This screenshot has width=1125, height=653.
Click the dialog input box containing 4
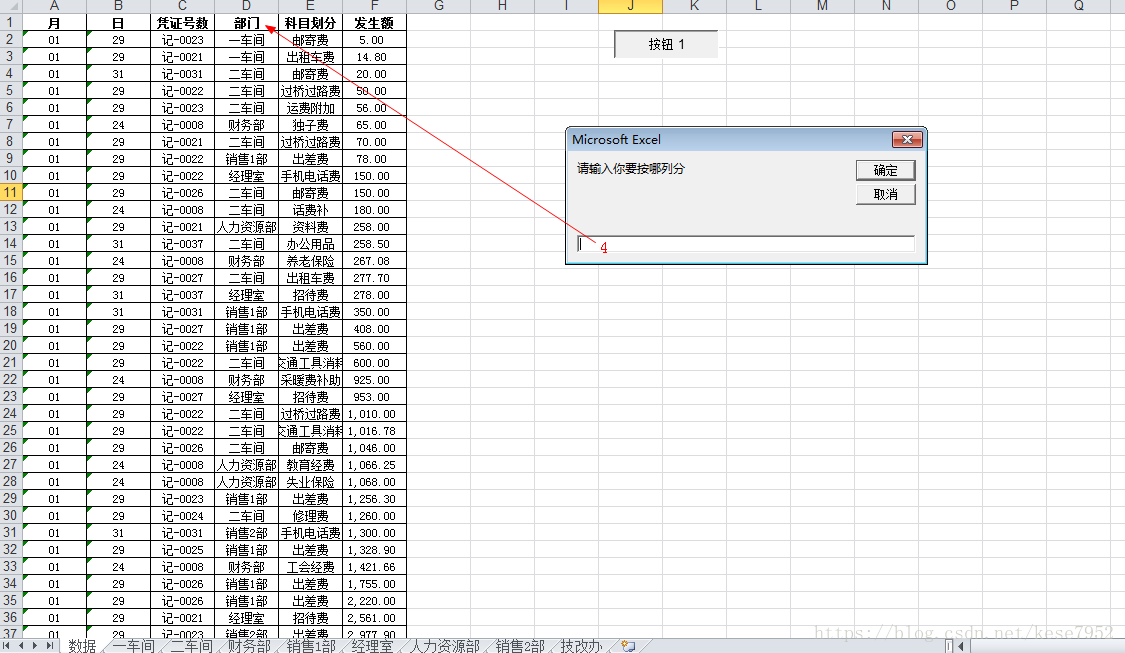(745, 243)
